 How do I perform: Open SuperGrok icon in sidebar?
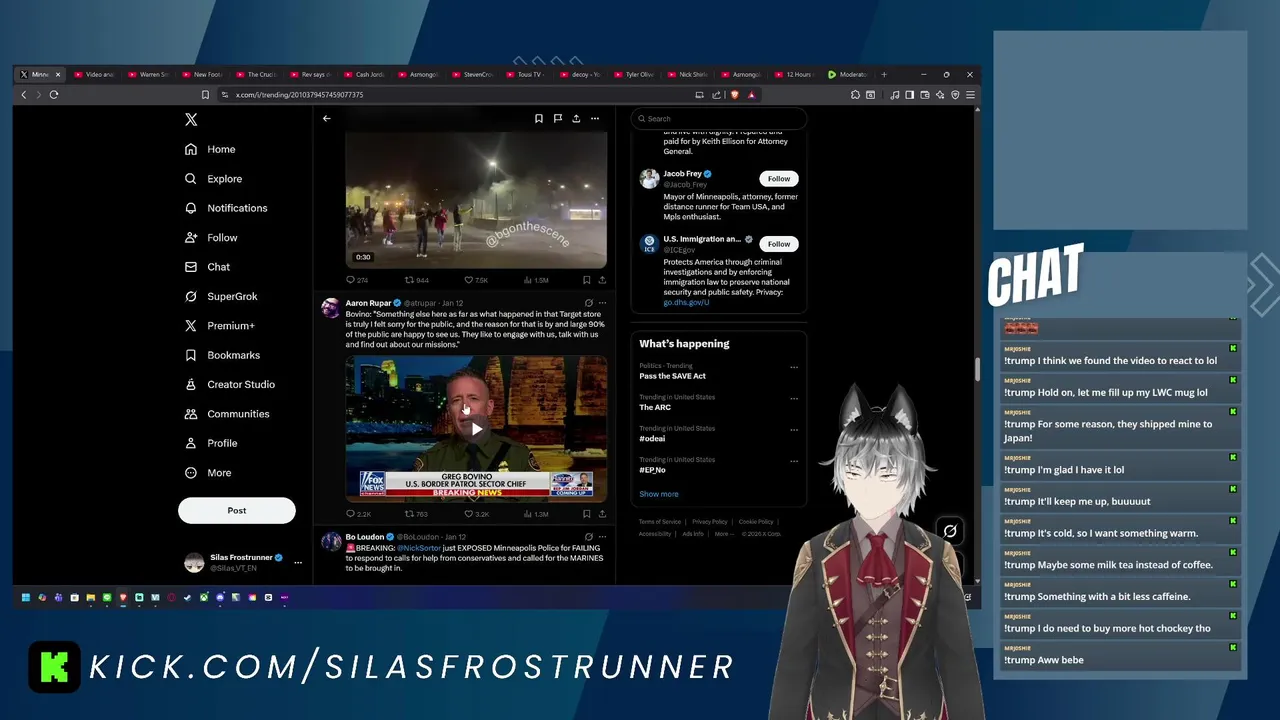pos(191,296)
